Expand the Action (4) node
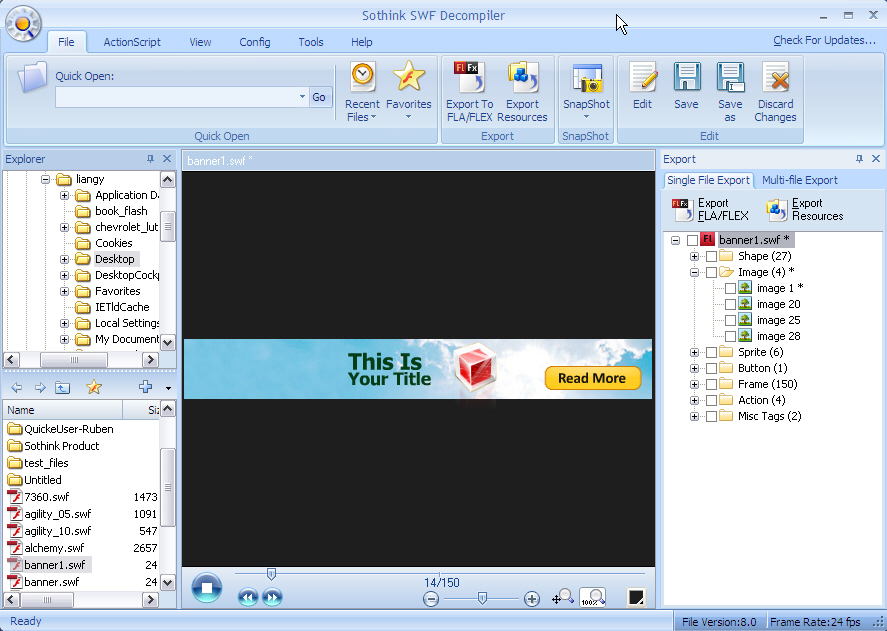 tap(694, 400)
